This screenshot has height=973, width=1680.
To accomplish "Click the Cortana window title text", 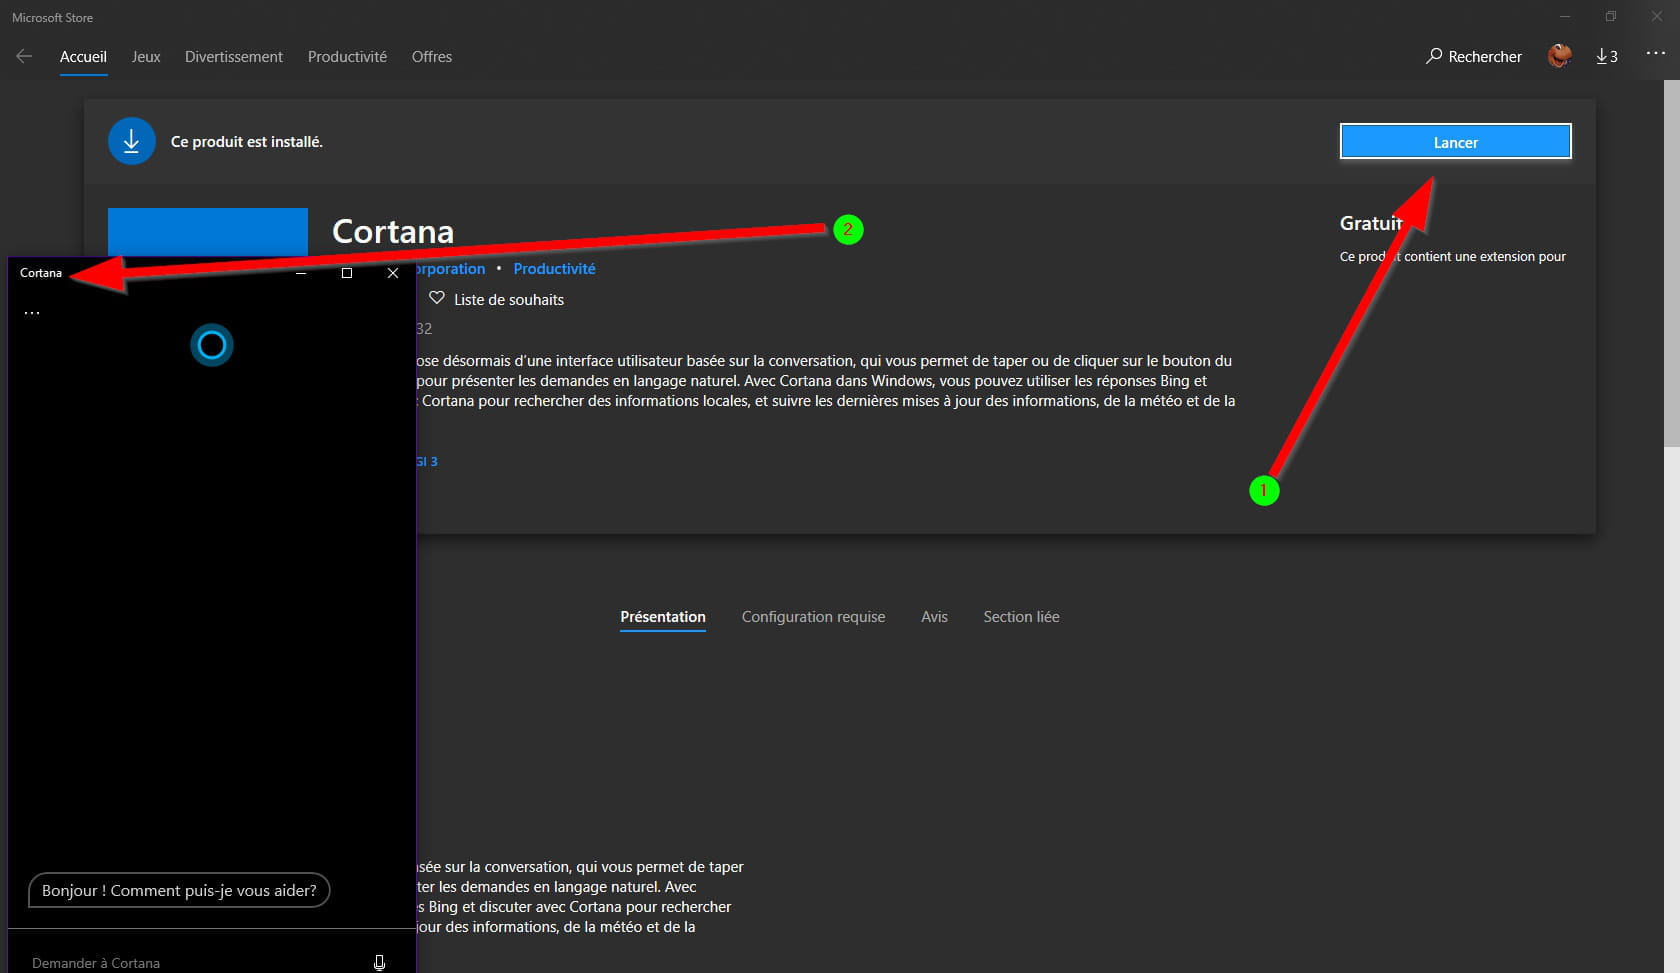I will (41, 273).
